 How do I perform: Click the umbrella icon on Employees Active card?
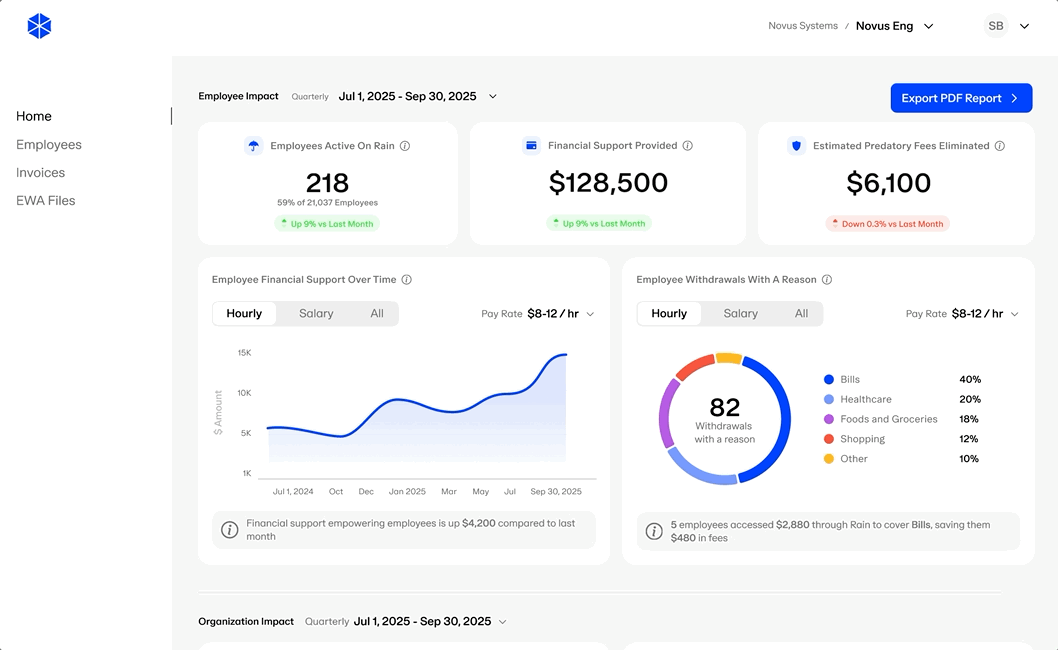click(x=254, y=146)
